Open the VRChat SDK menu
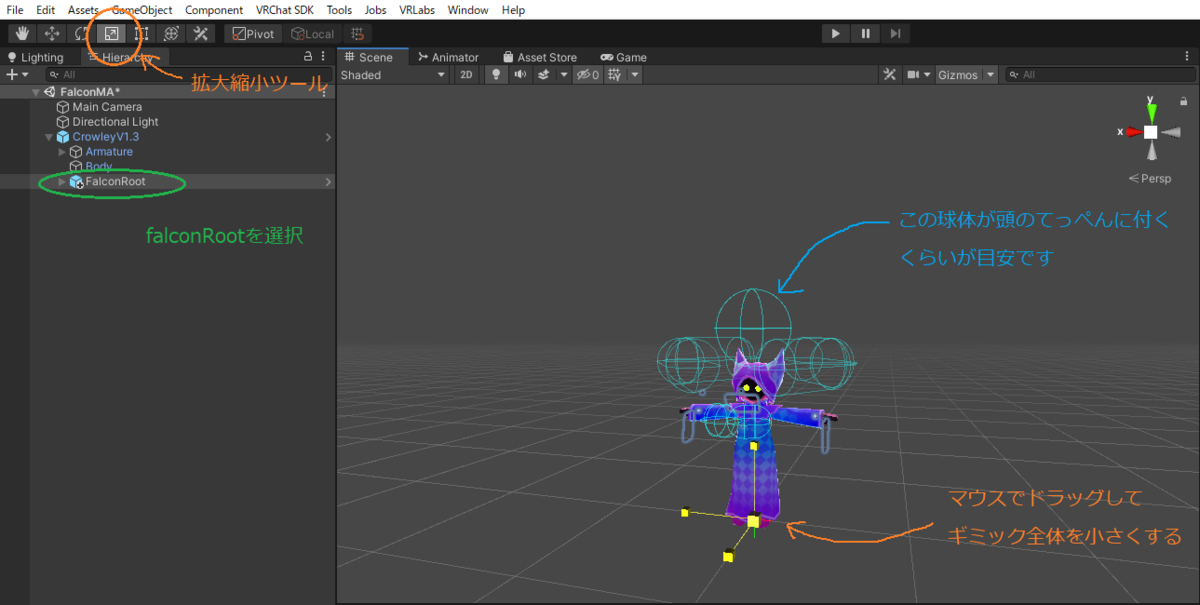Image resolution: width=1200 pixels, height=605 pixels. (285, 10)
